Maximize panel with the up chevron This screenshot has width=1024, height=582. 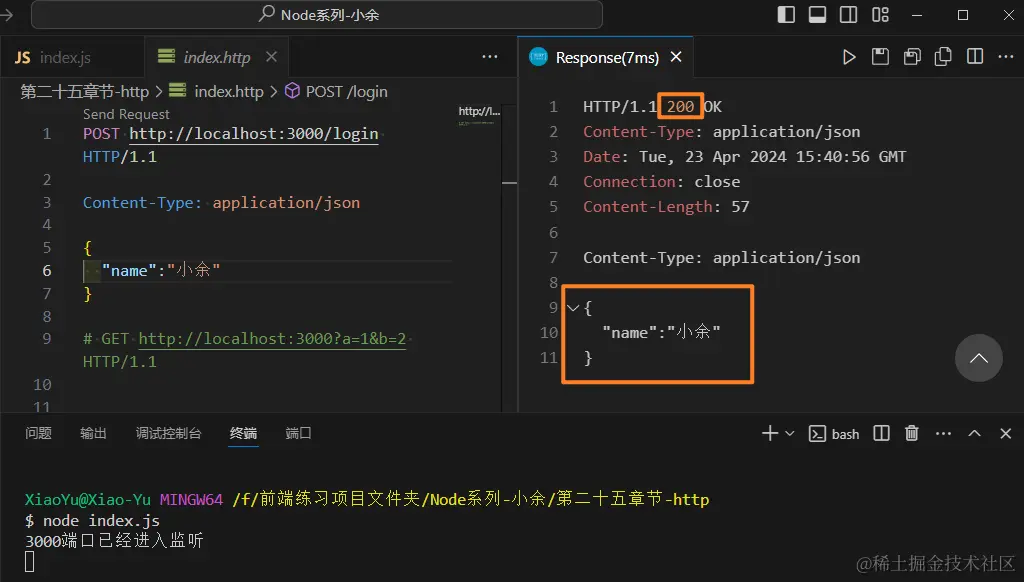tap(974, 433)
